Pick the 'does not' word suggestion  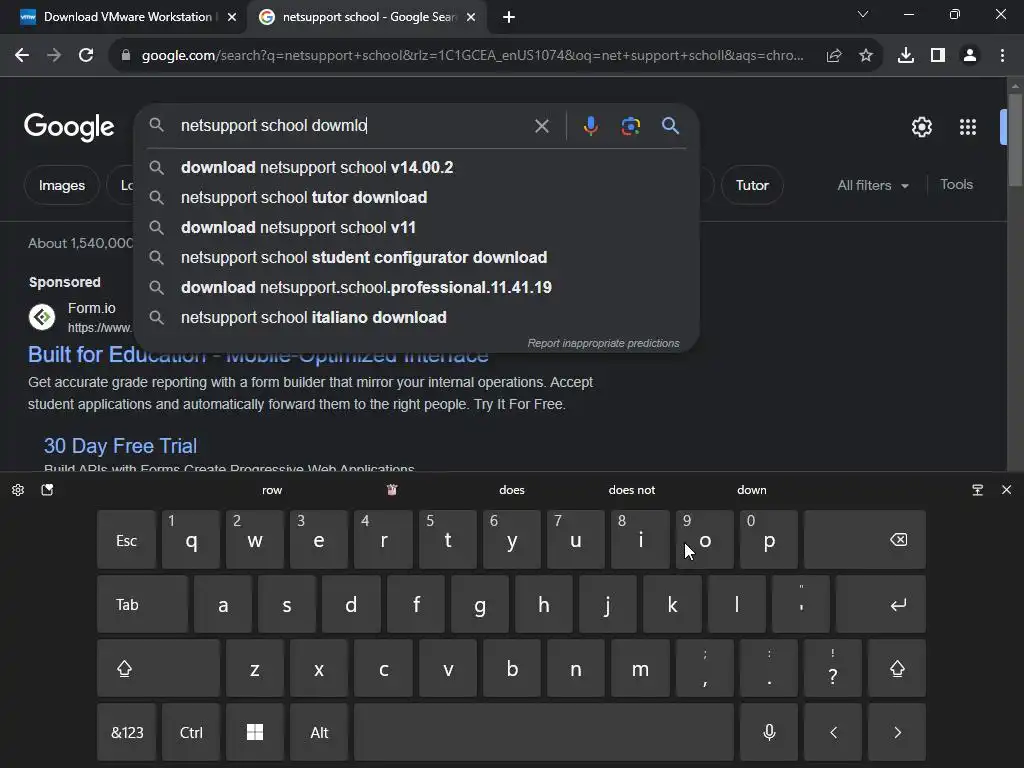pyautogui.click(x=632, y=490)
